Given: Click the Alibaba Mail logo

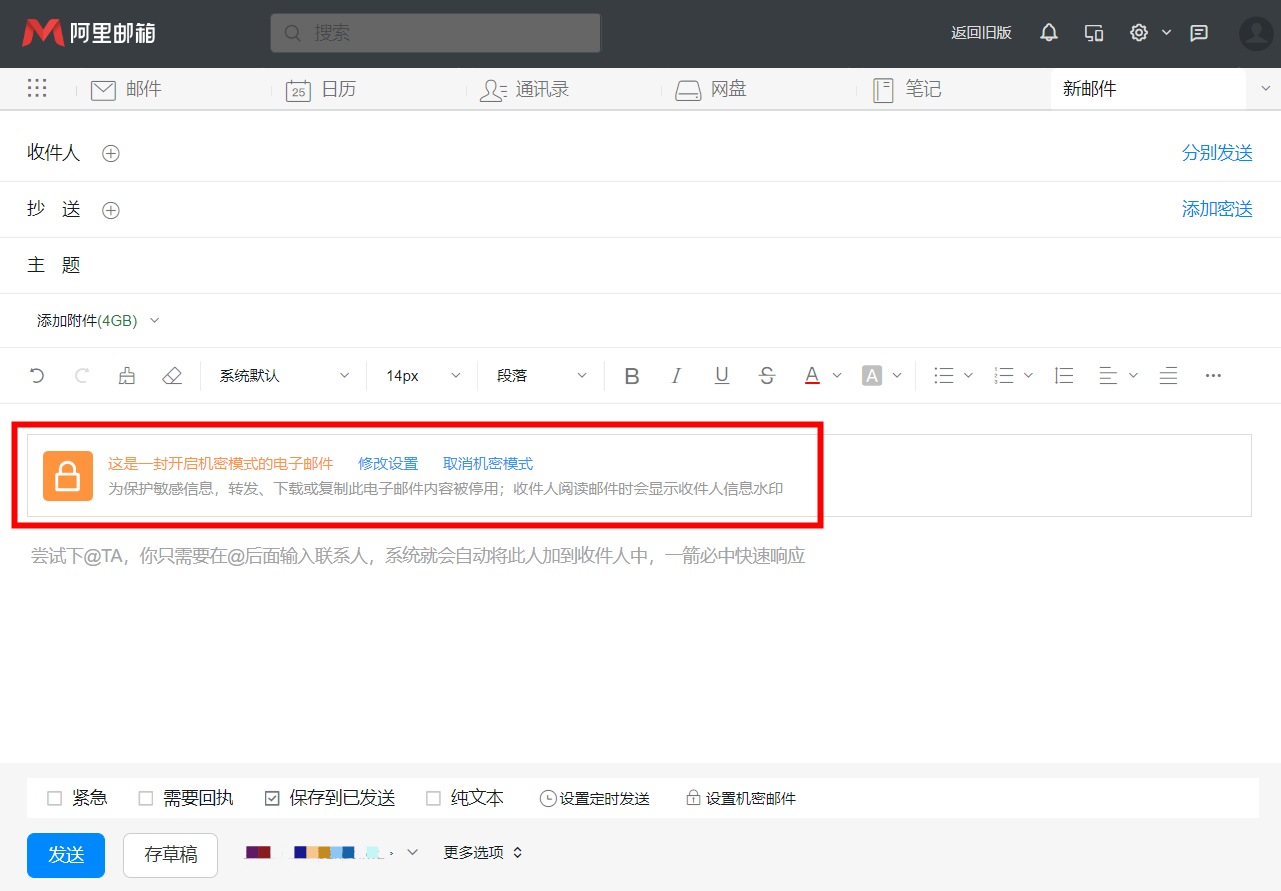Looking at the screenshot, I should pos(89,33).
